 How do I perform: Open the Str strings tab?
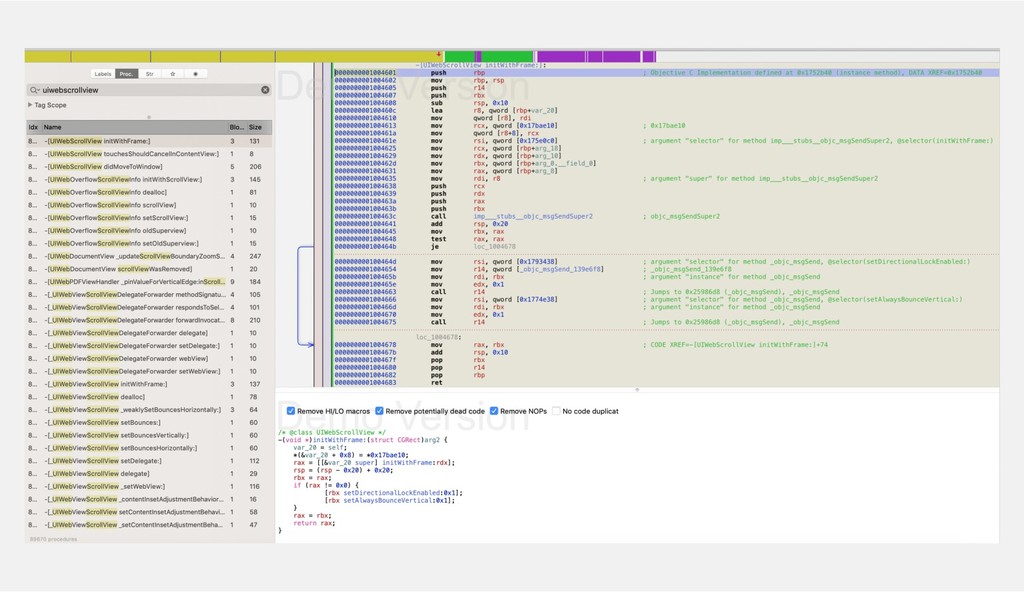coord(150,74)
